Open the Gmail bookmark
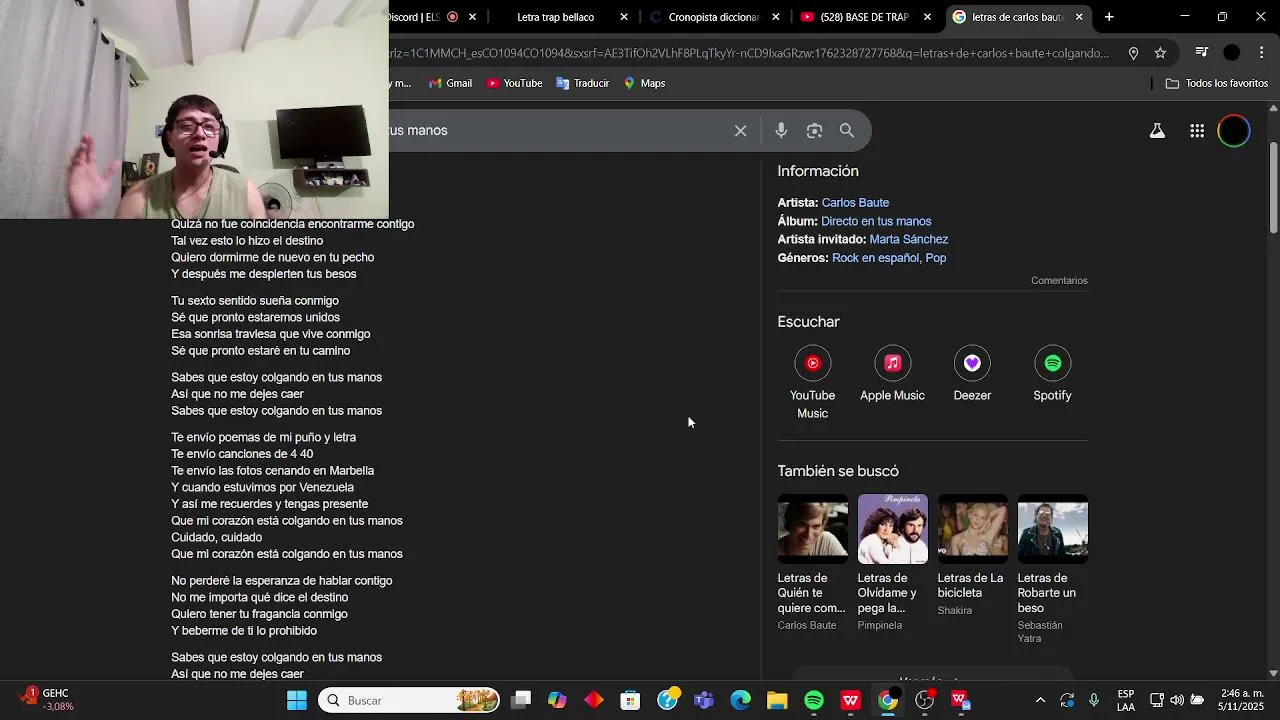 450,83
